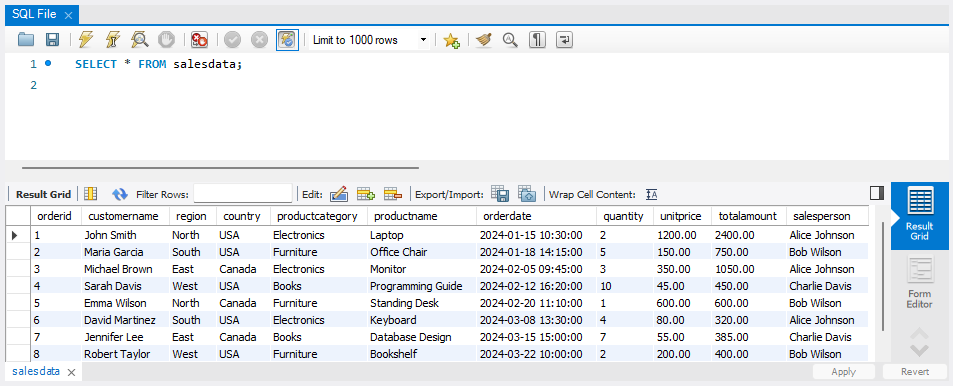
Task: Click the Result Grid label in toolbar
Action: click(x=43, y=195)
